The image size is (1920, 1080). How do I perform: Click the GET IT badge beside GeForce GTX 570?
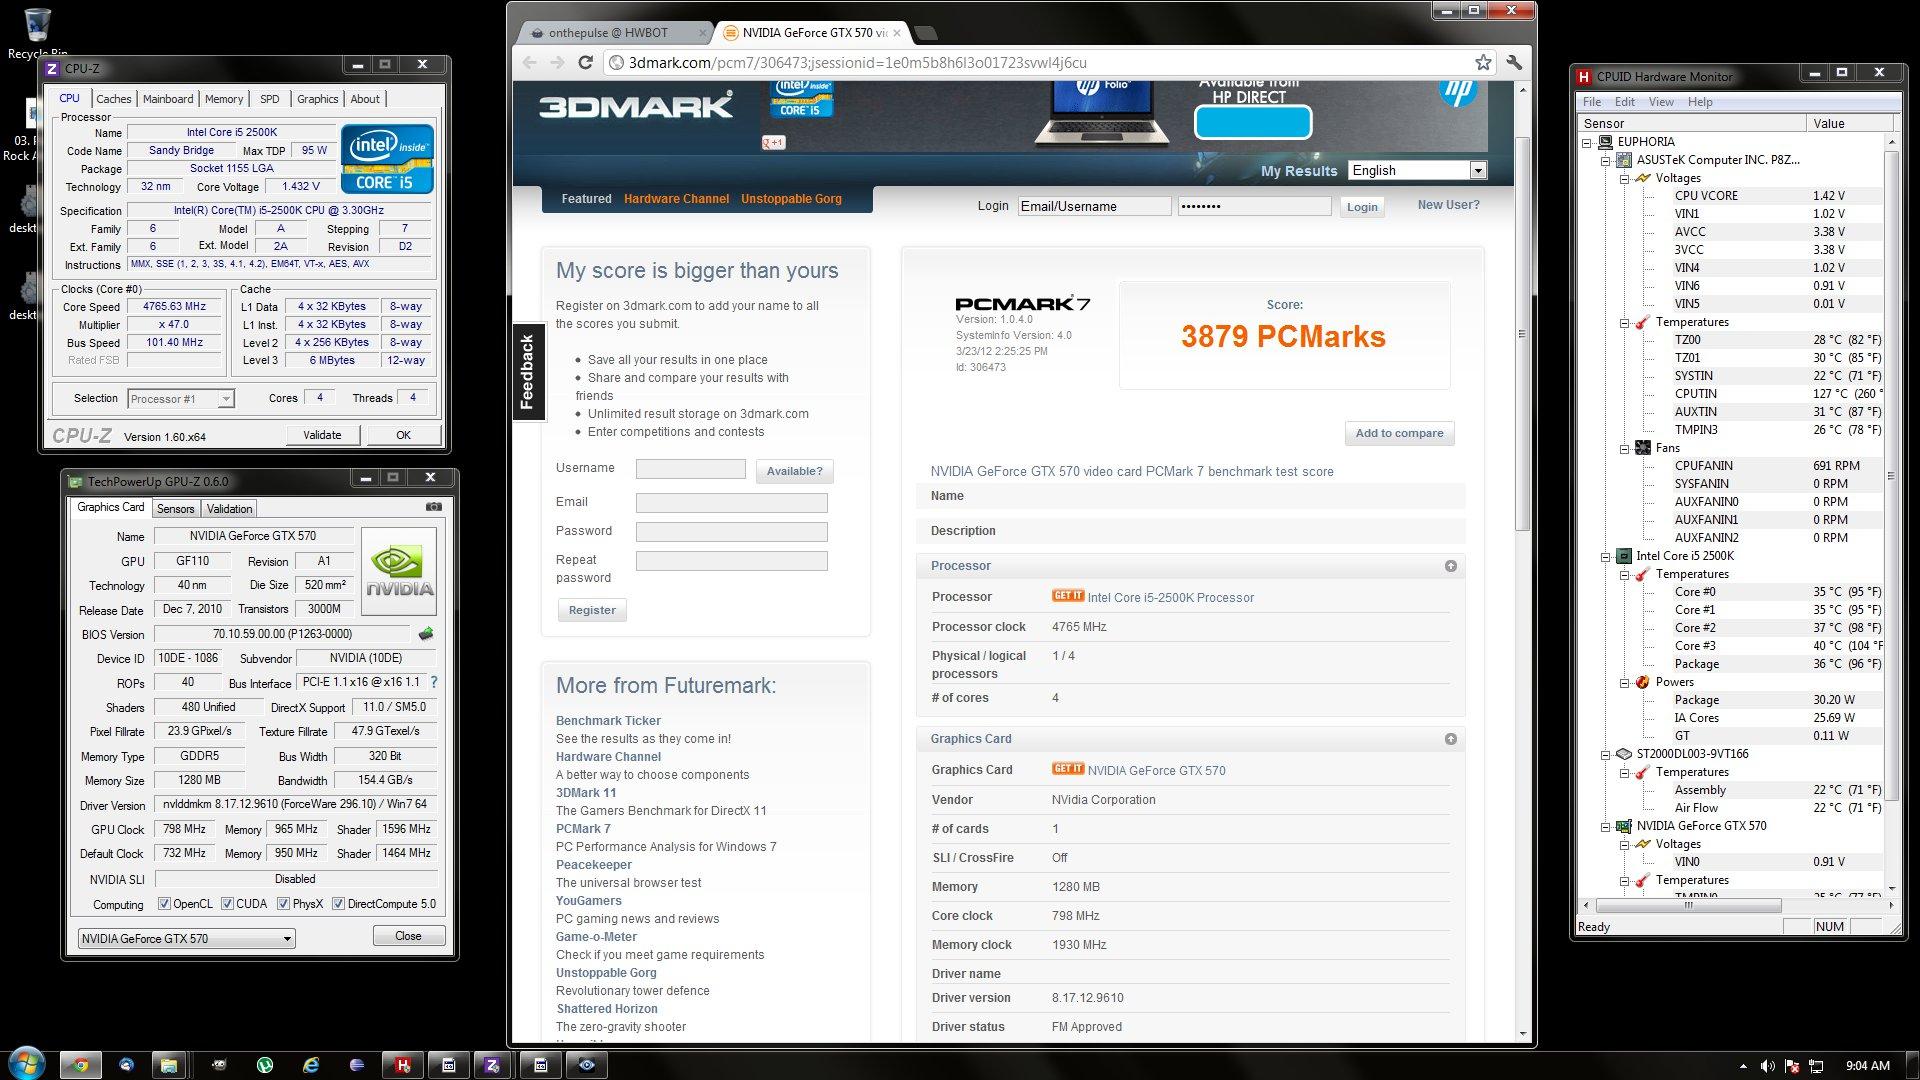coord(1067,769)
